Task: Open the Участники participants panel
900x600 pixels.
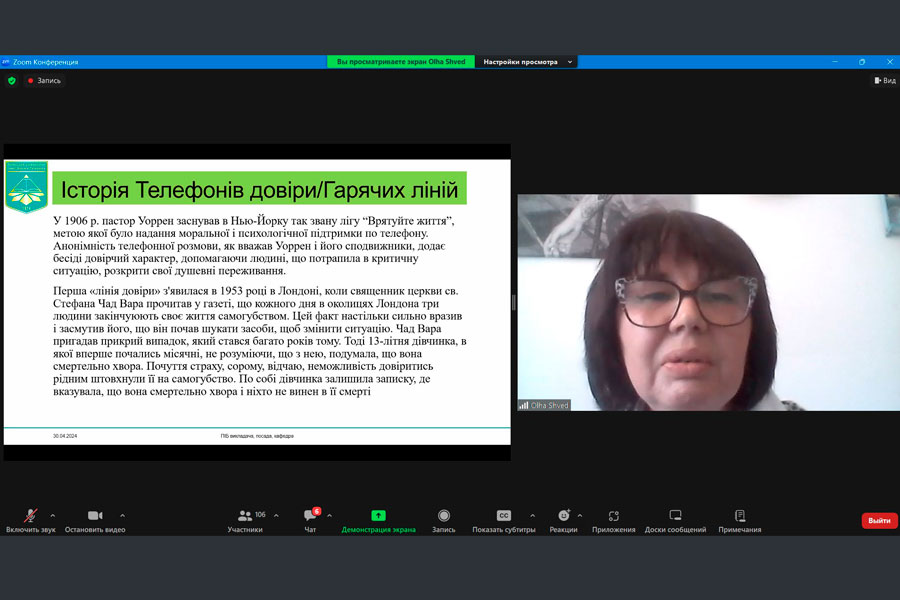Action: [x=246, y=521]
